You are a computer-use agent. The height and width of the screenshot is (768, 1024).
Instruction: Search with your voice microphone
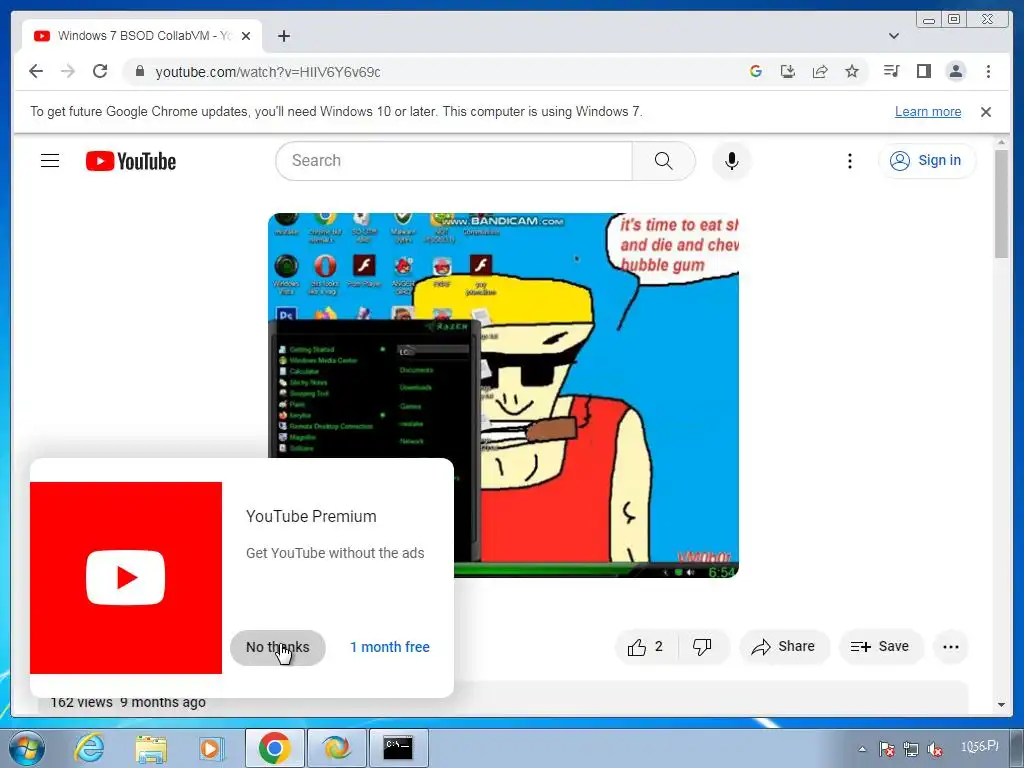pos(731,161)
